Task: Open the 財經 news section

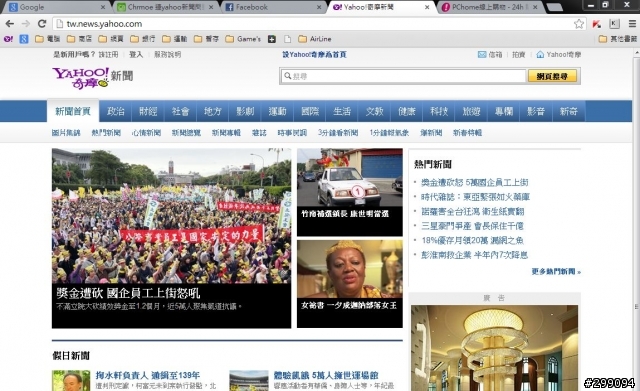Action: [148, 111]
